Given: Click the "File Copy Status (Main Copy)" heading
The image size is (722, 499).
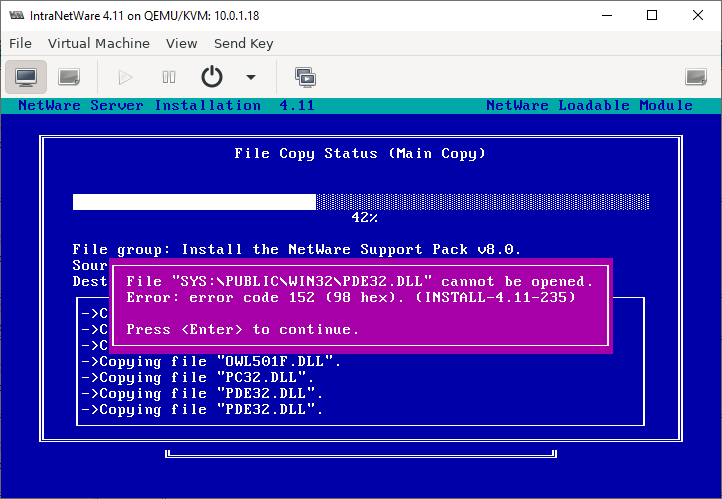Looking at the screenshot, I should coord(360,153).
